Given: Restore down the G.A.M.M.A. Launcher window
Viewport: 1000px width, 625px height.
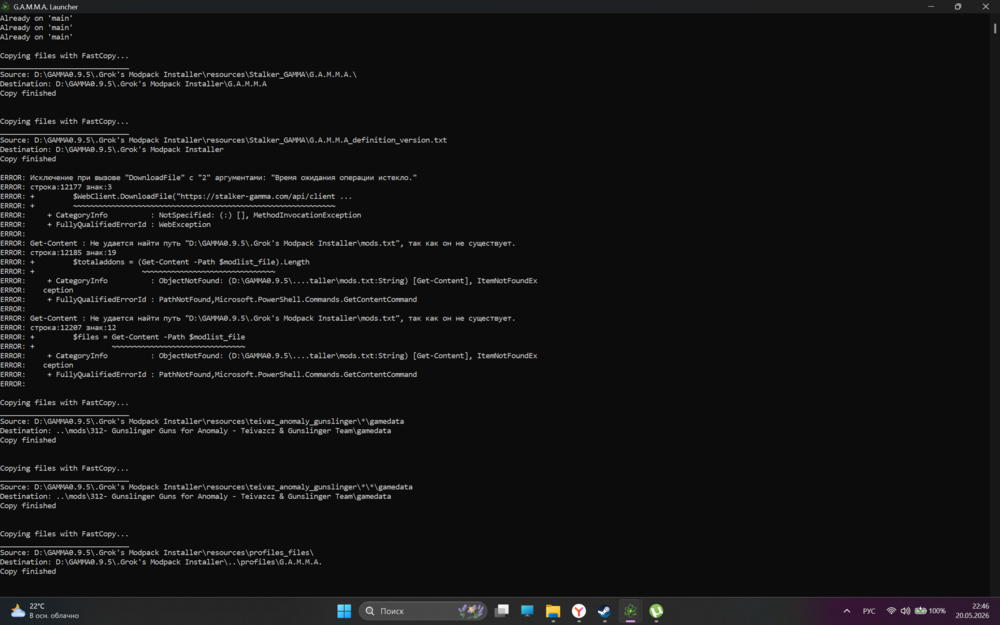Looking at the screenshot, I should pos(958,6).
